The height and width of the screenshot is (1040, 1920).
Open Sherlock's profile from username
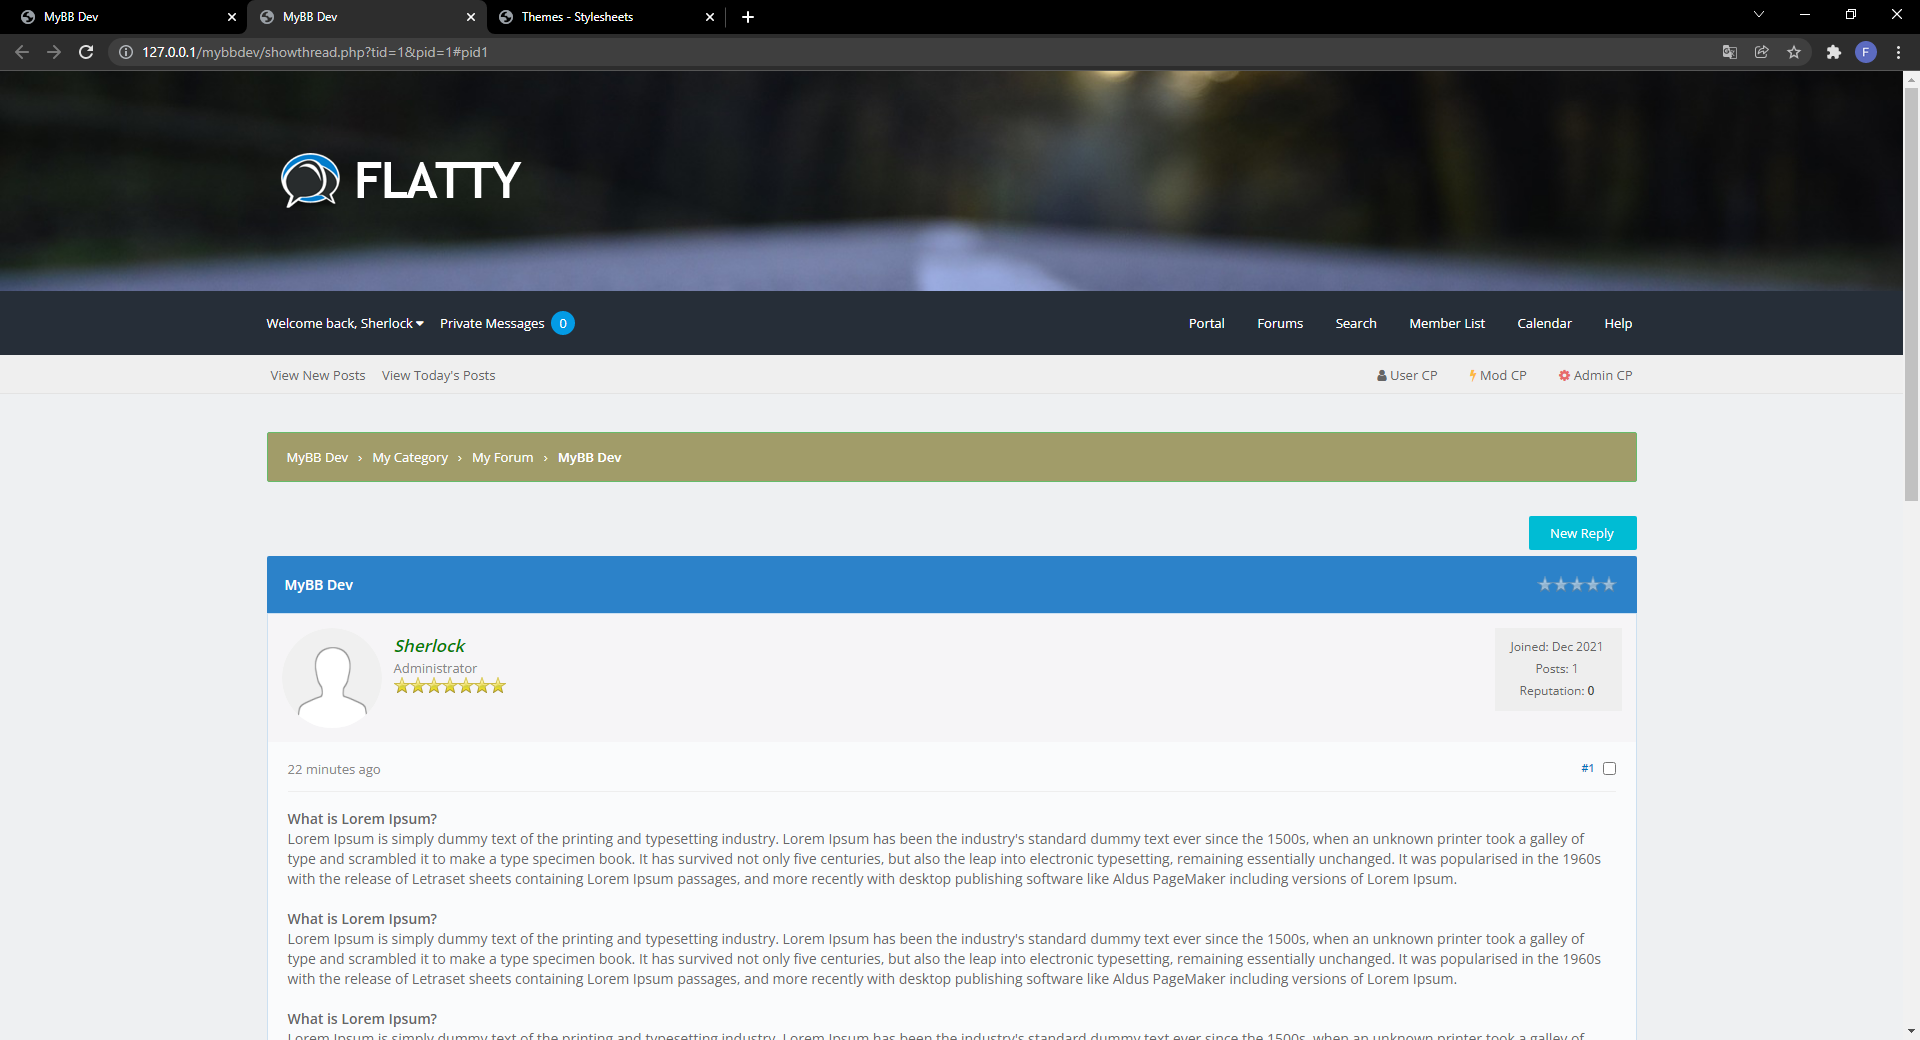click(429, 646)
